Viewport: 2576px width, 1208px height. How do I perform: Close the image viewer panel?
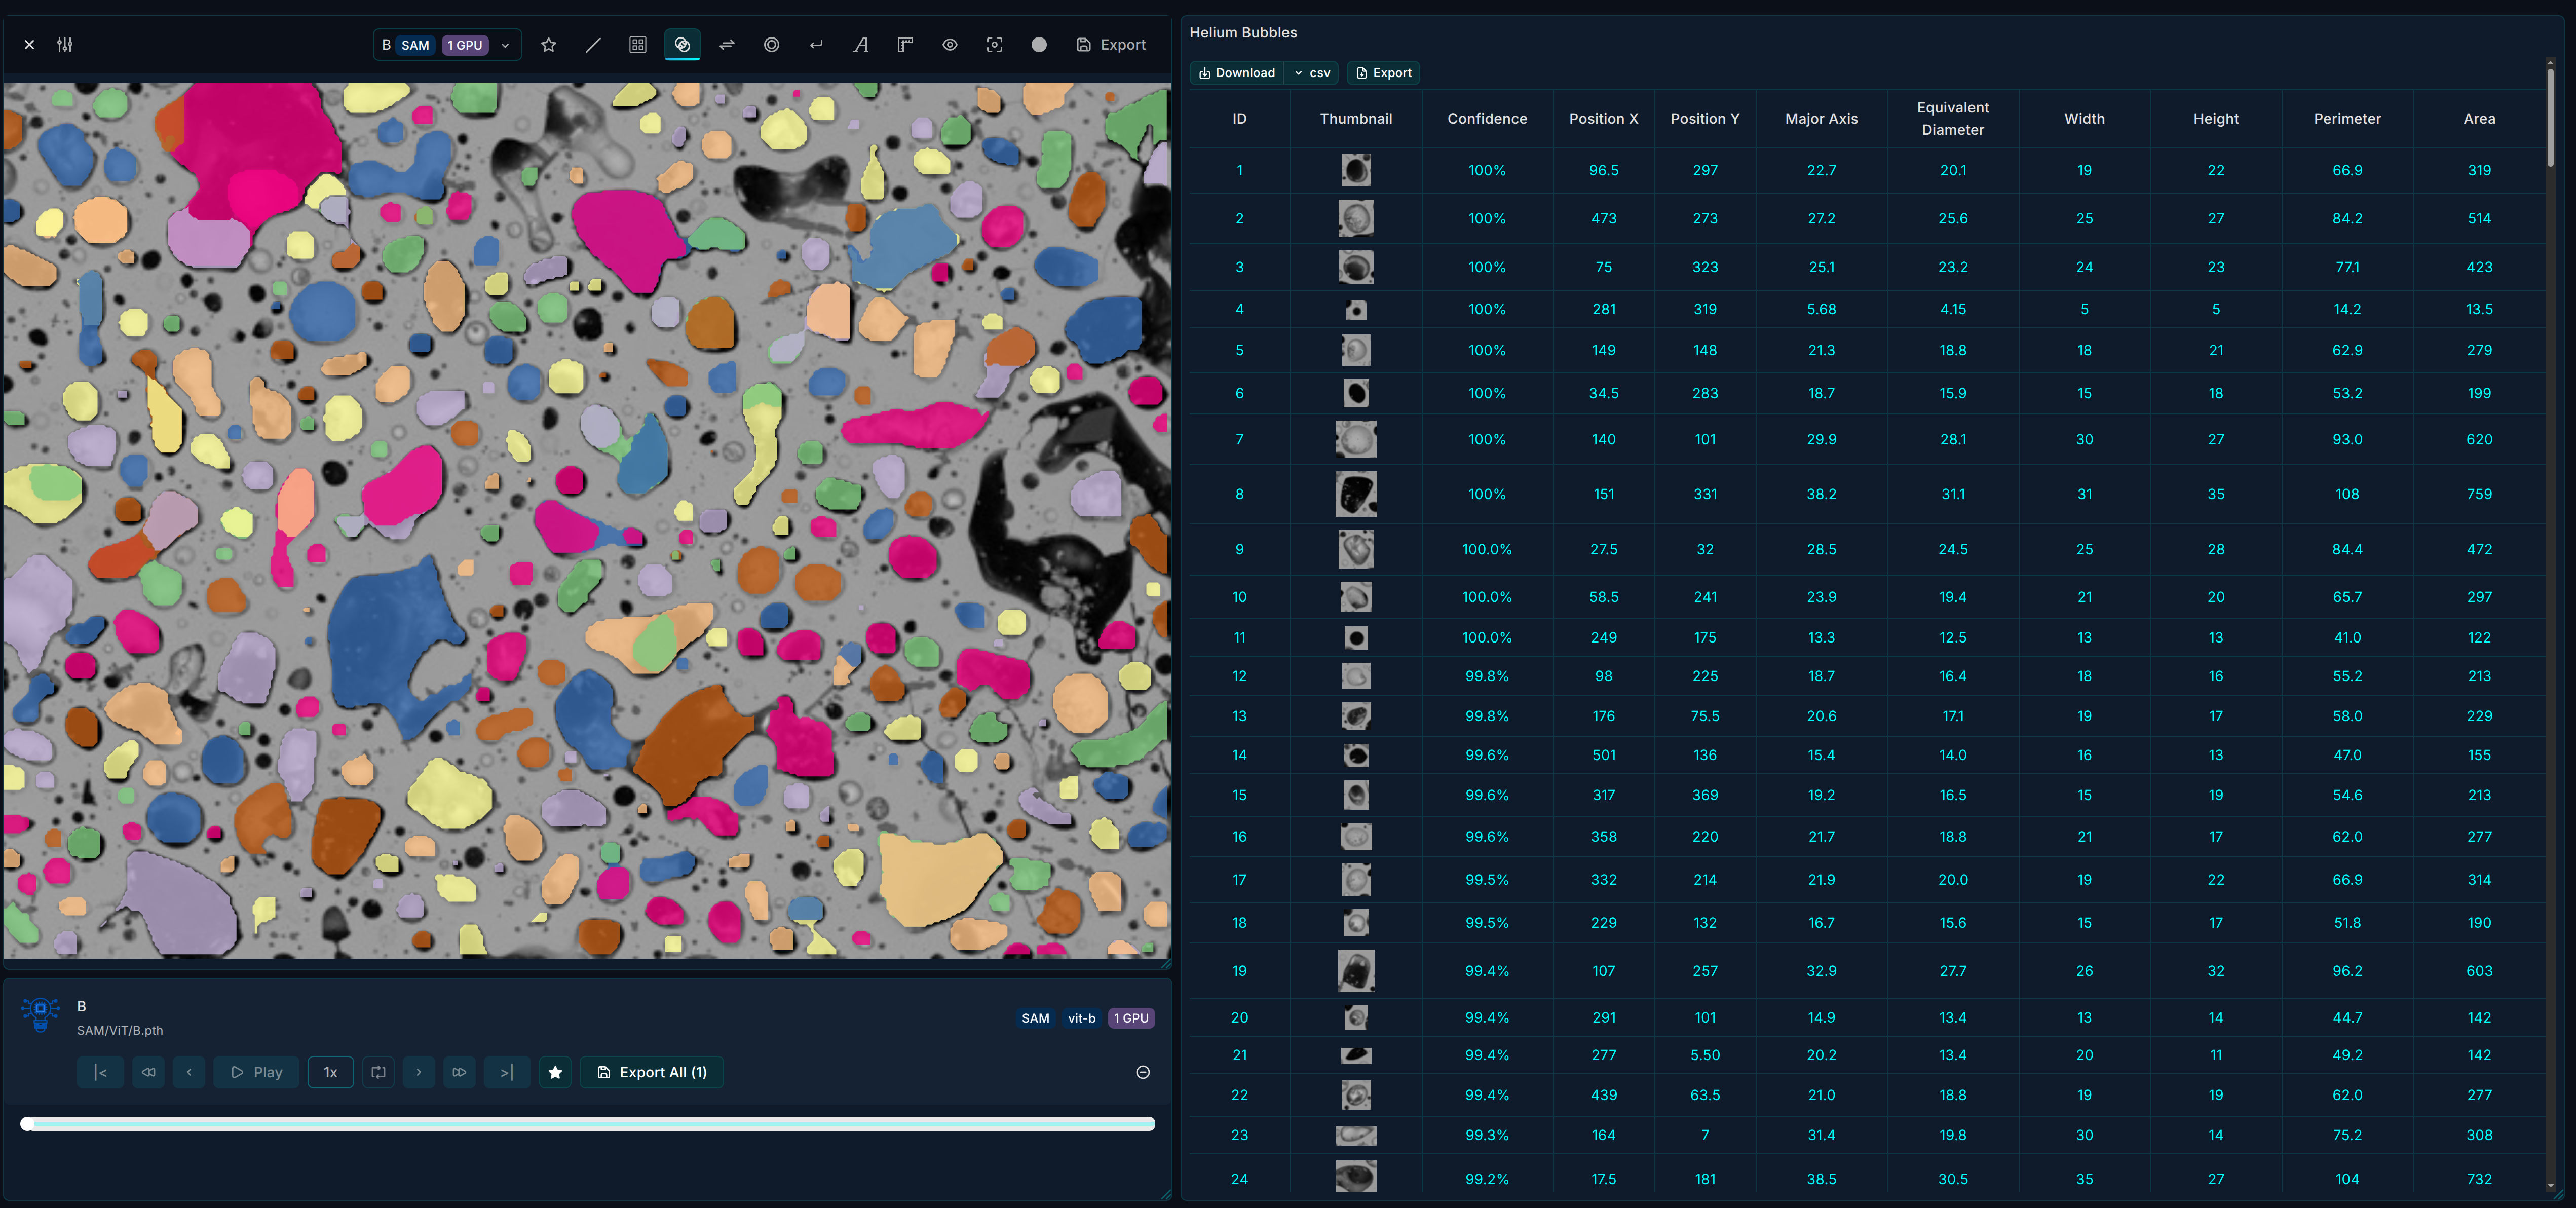click(29, 45)
